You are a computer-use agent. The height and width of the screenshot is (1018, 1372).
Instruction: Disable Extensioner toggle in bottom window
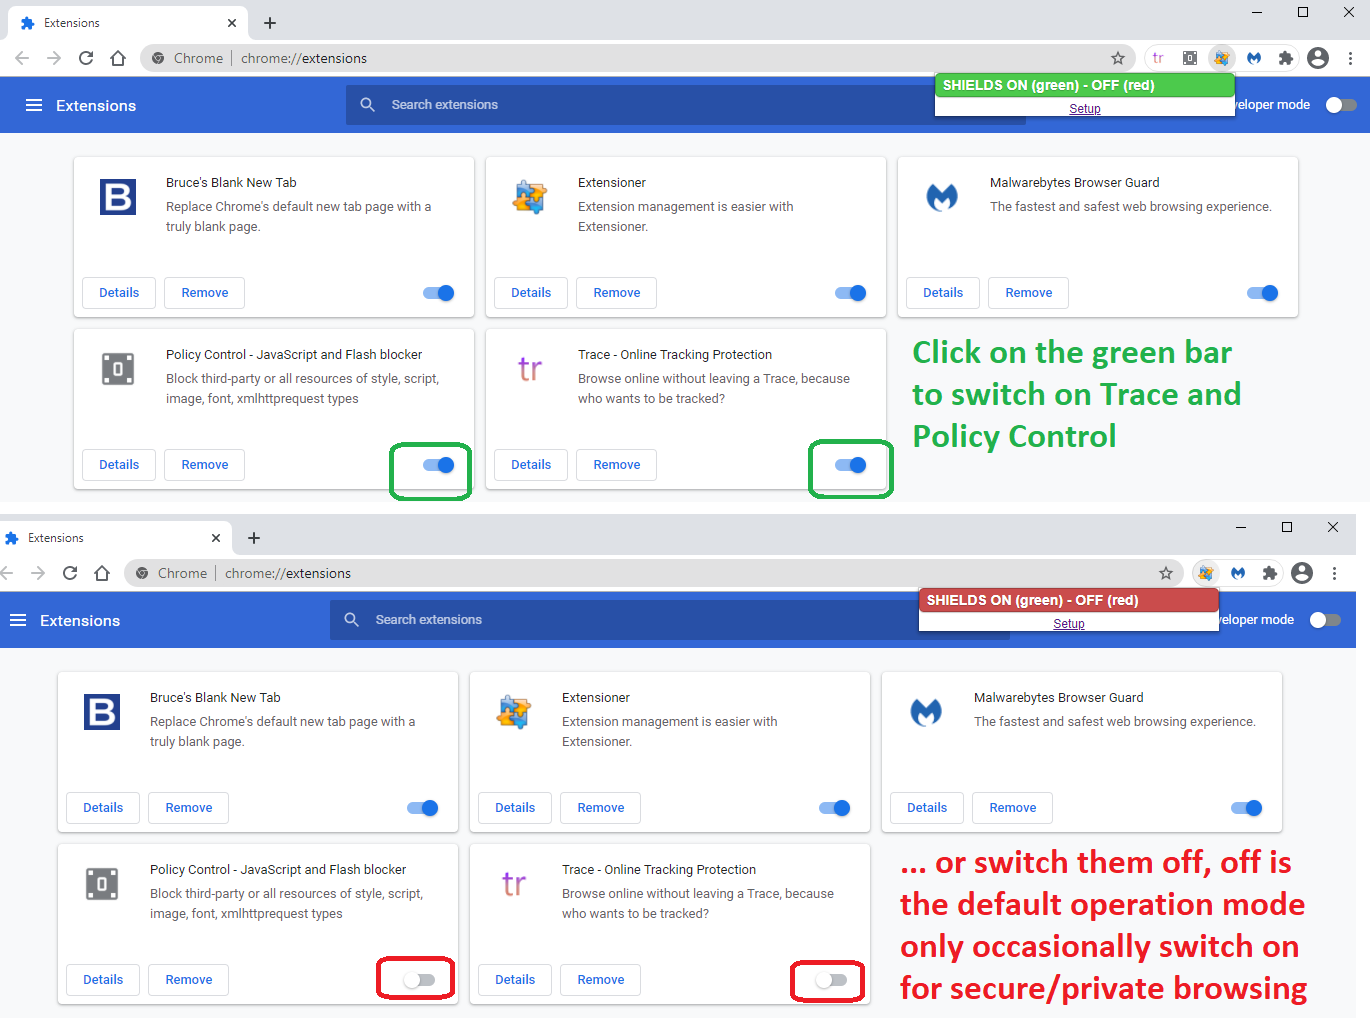coord(835,808)
